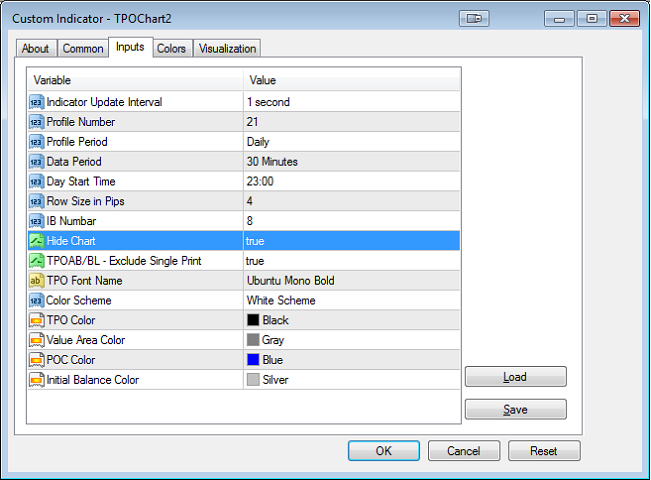
Task: Pick the Blue swatch for POC Color
Action: [x=253, y=360]
